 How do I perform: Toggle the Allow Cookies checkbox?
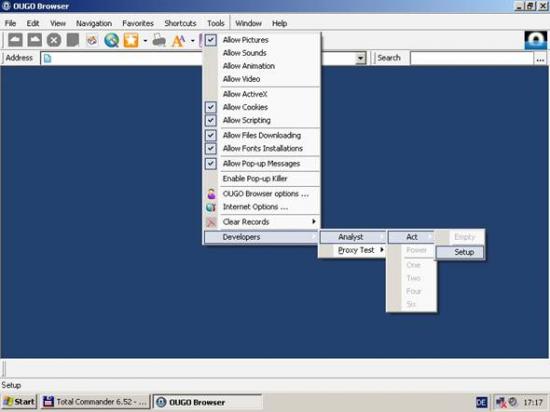pos(210,107)
